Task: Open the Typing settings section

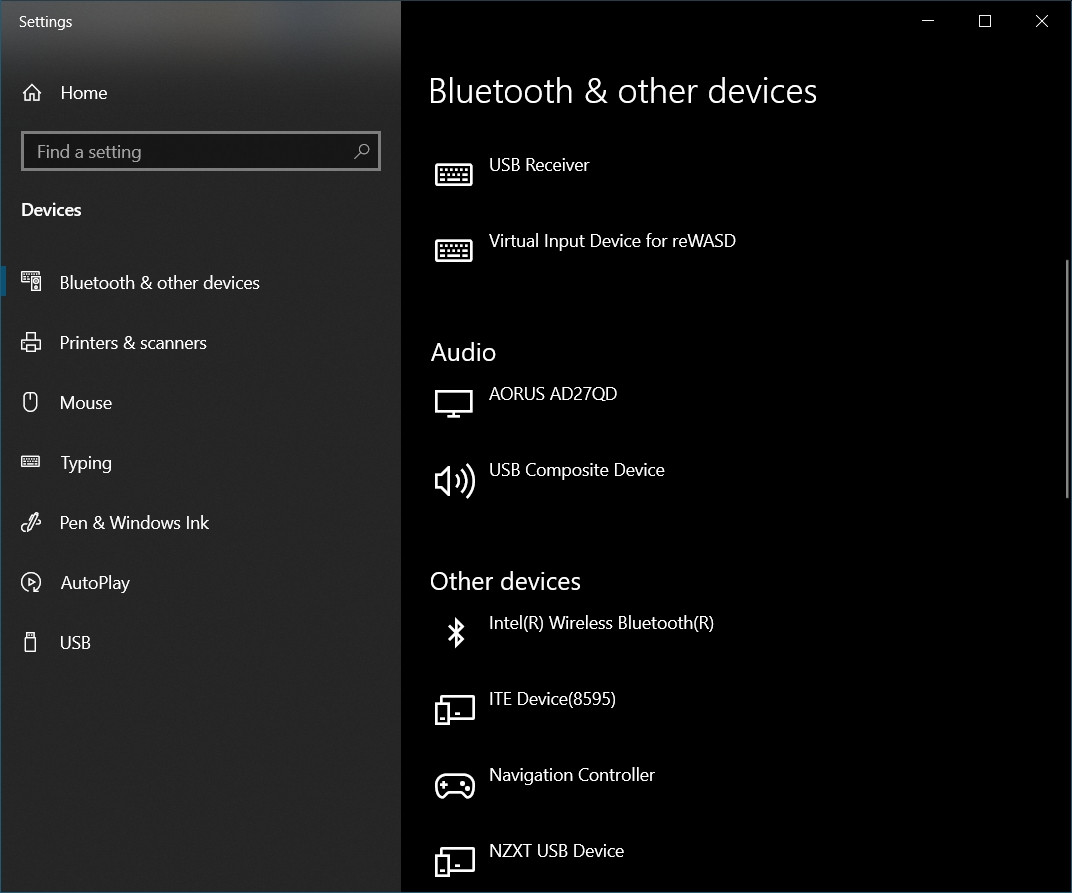Action: [86, 463]
